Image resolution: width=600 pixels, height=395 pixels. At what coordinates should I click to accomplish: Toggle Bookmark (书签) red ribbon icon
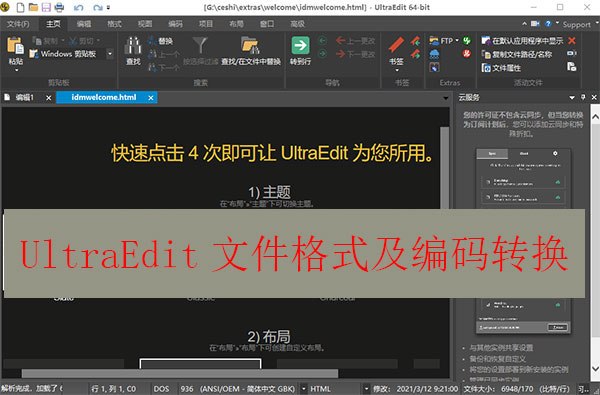coord(396,45)
